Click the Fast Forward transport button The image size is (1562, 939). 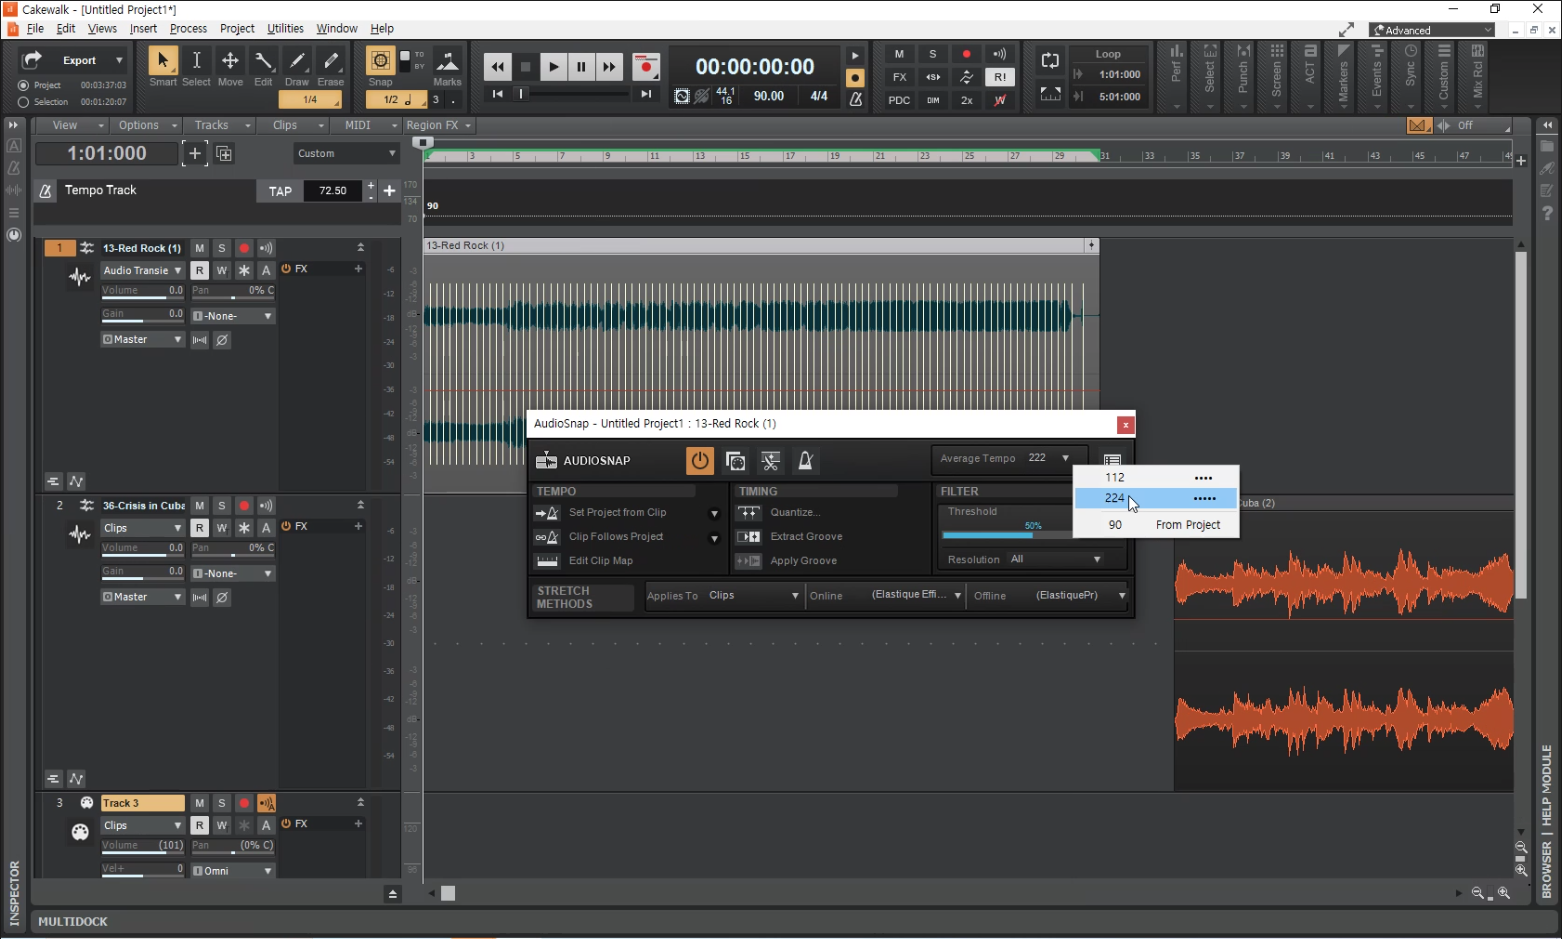tap(609, 67)
